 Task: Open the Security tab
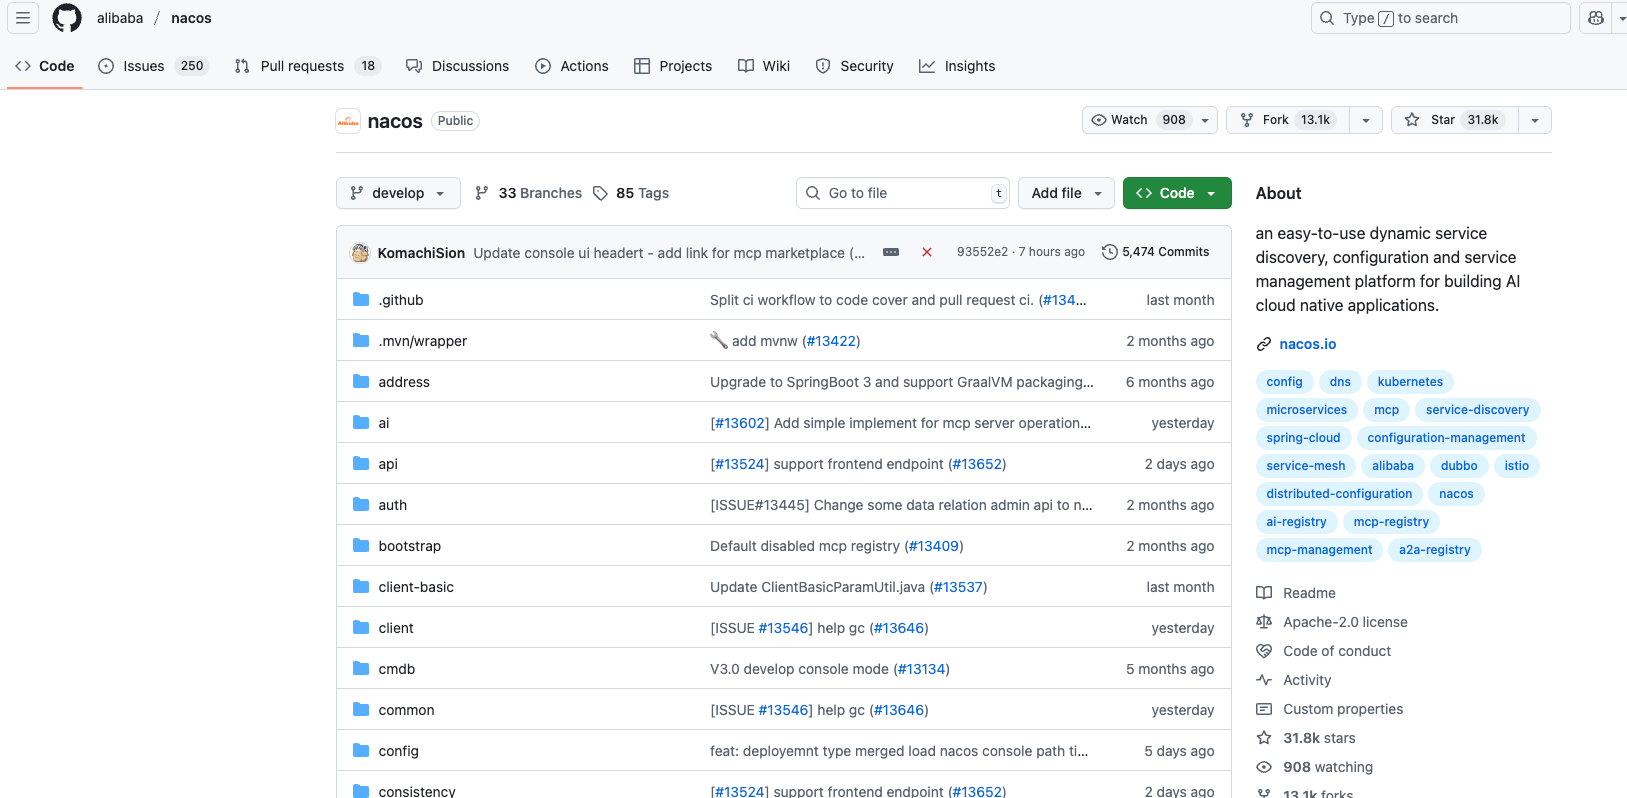pyautogui.click(x=855, y=66)
